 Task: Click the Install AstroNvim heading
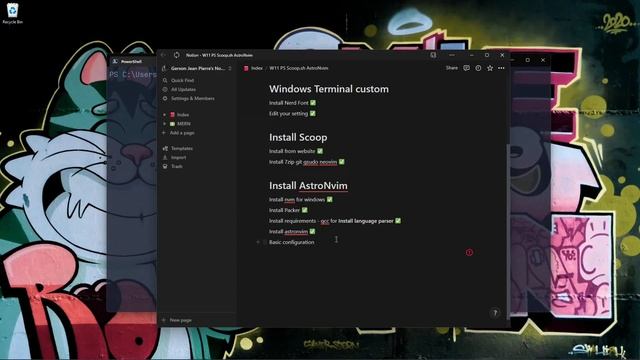(308, 185)
